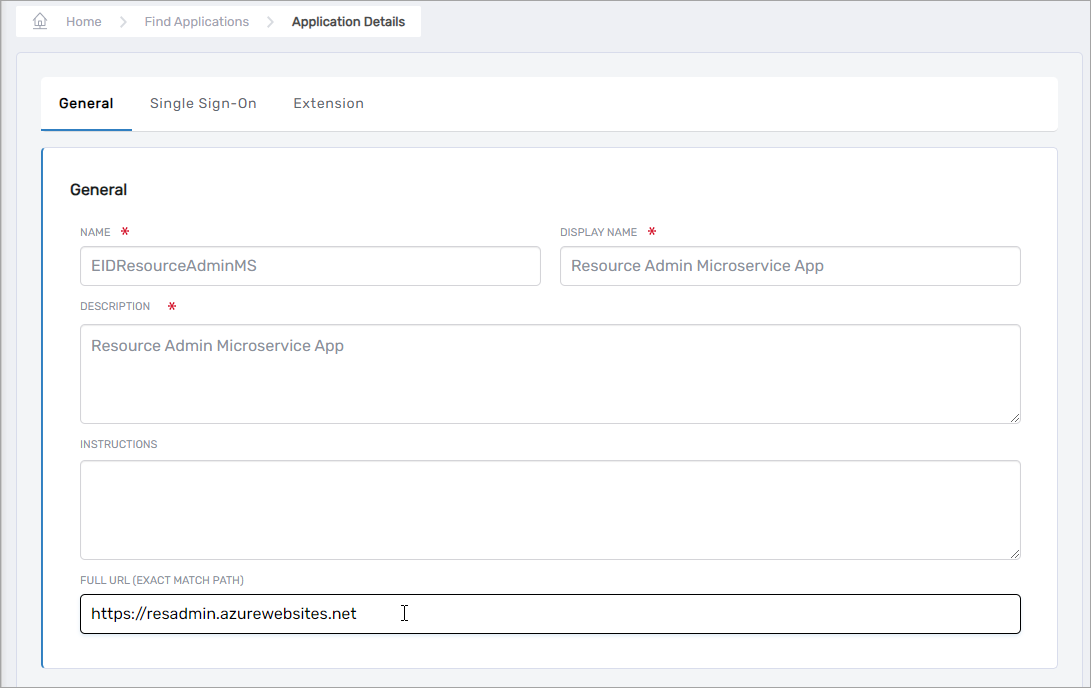Open the Find Applications breadcrumb link
The image size is (1091, 688).
196,22
